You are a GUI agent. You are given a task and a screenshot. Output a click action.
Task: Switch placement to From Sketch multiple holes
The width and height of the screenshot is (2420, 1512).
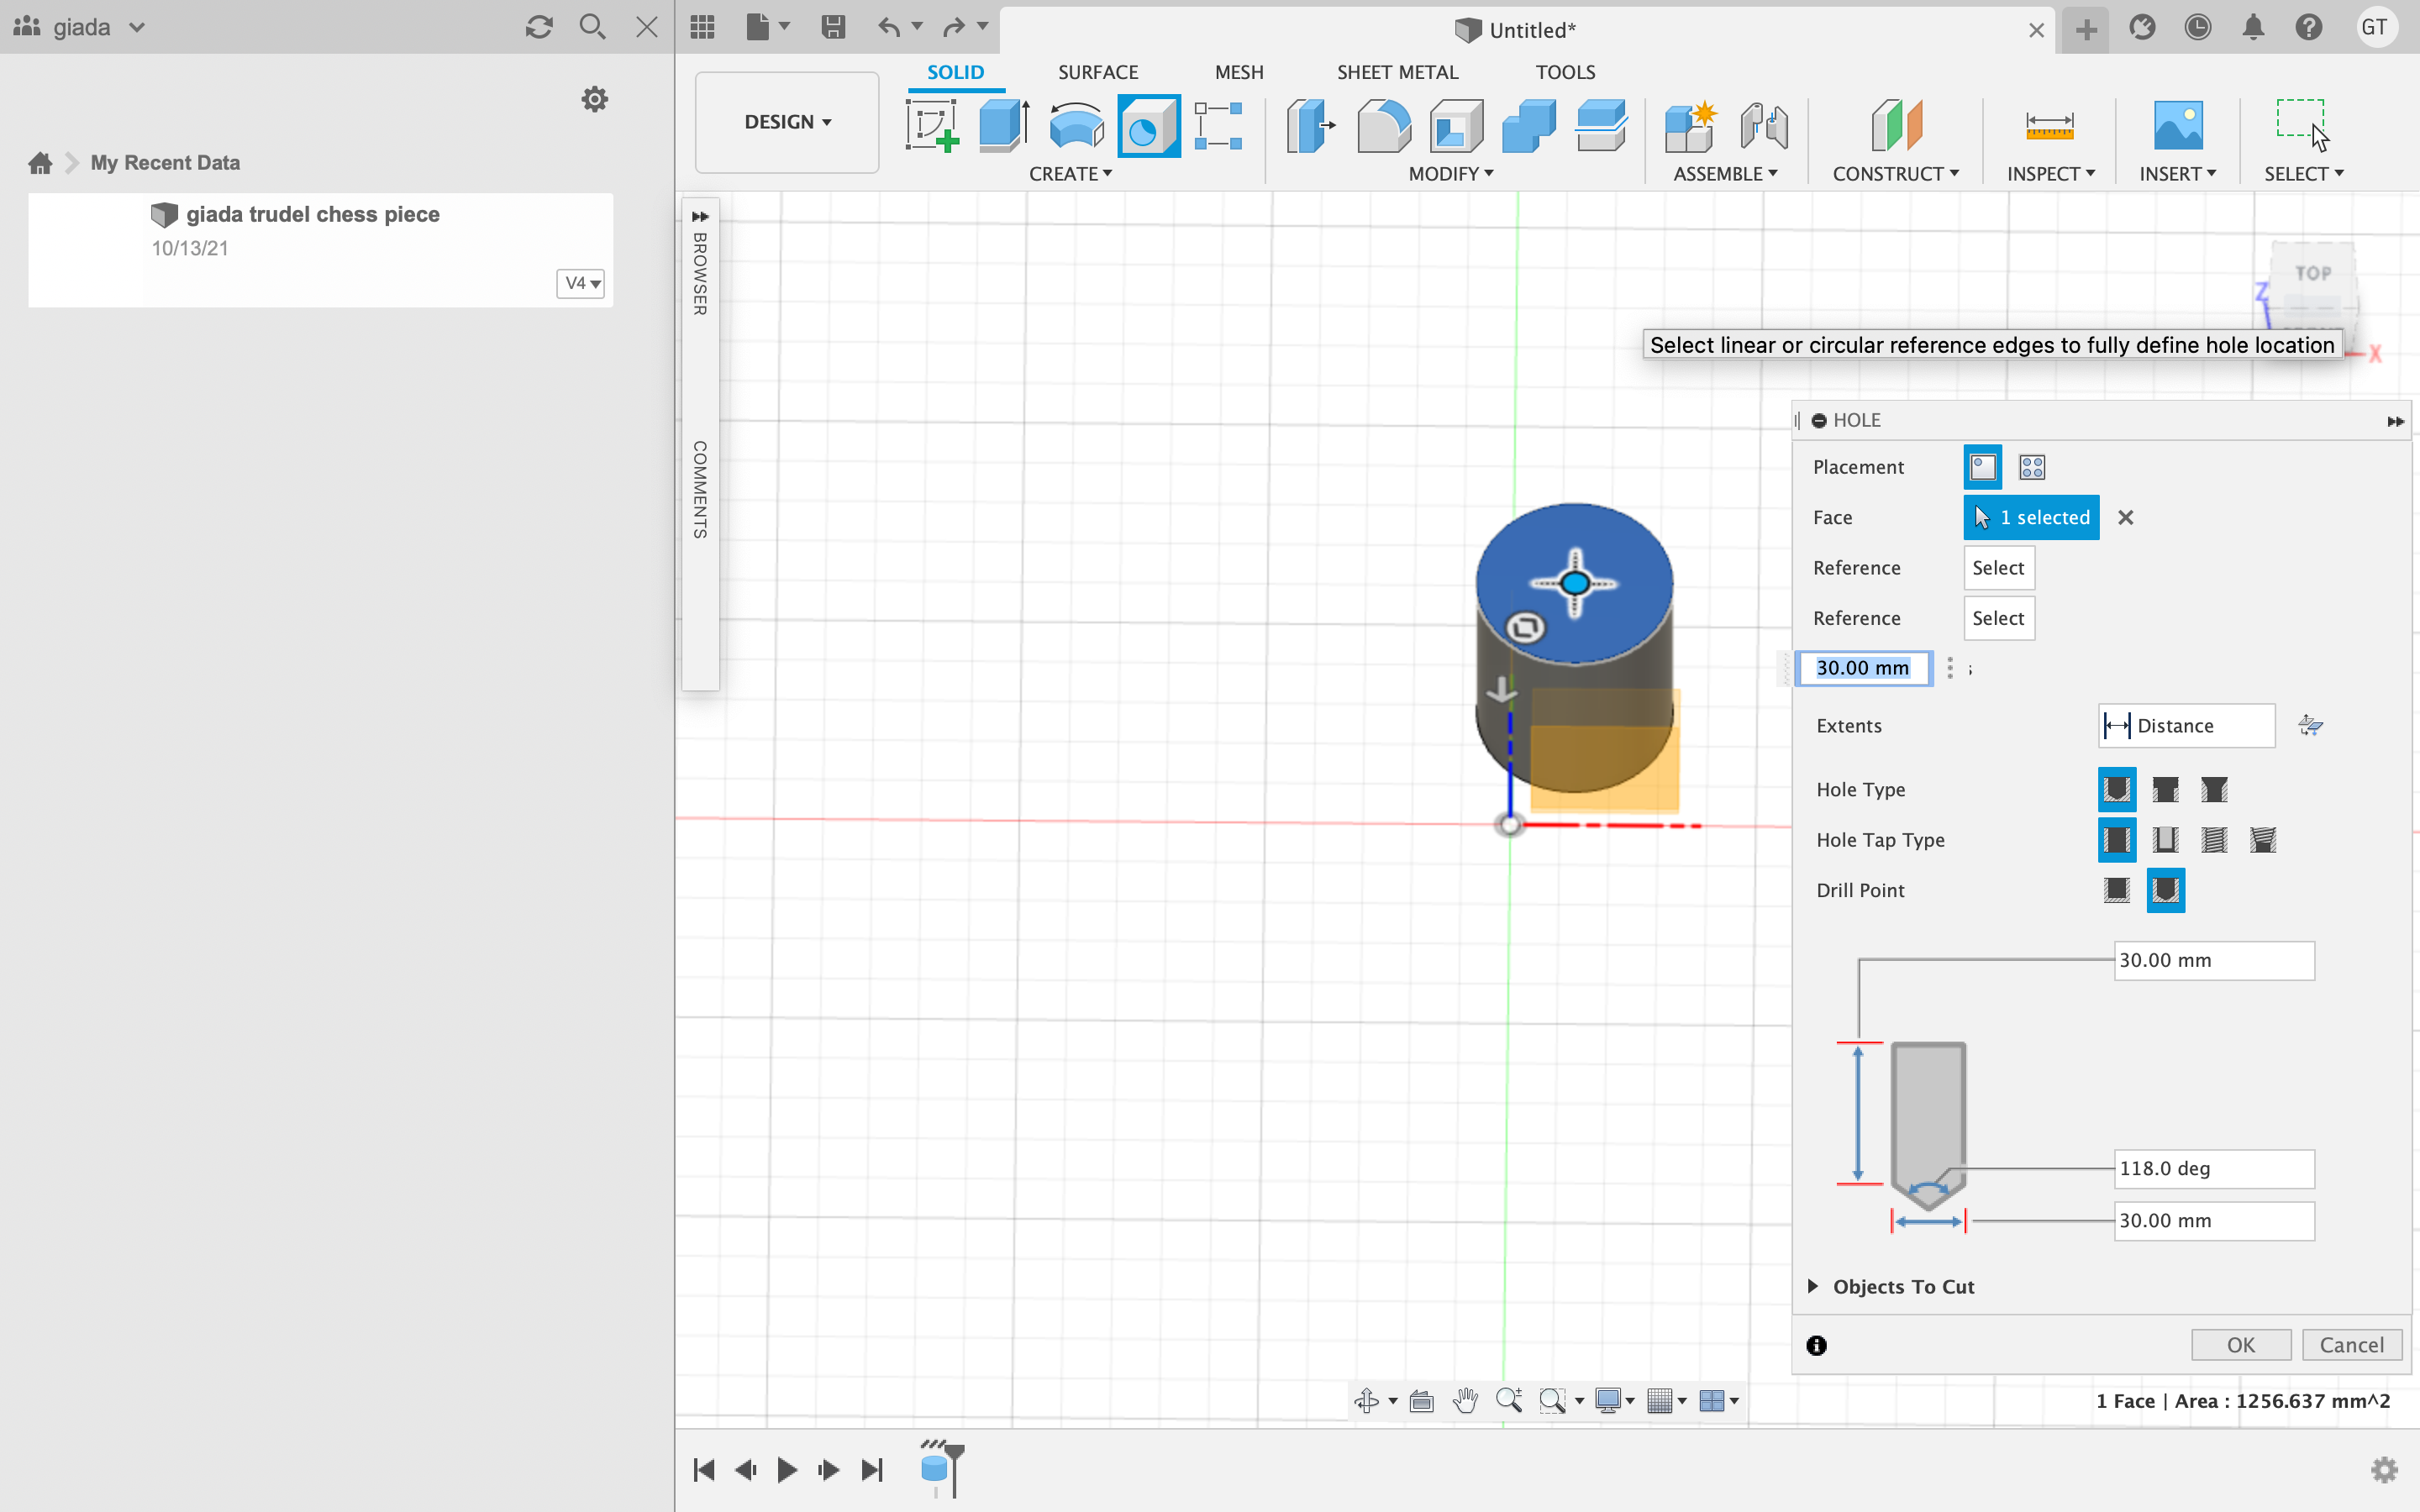(x=2032, y=467)
